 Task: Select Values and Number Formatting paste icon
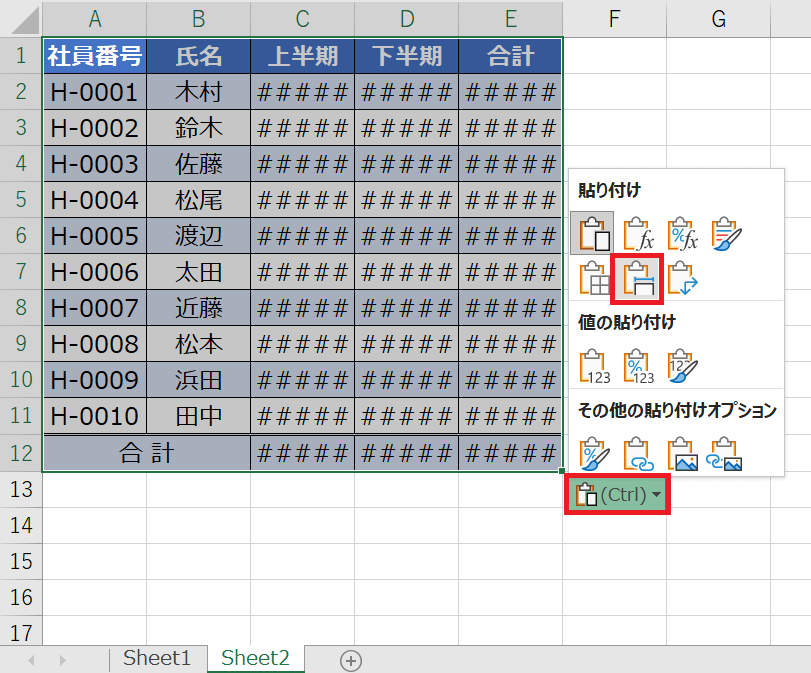click(x=637, y=366)
